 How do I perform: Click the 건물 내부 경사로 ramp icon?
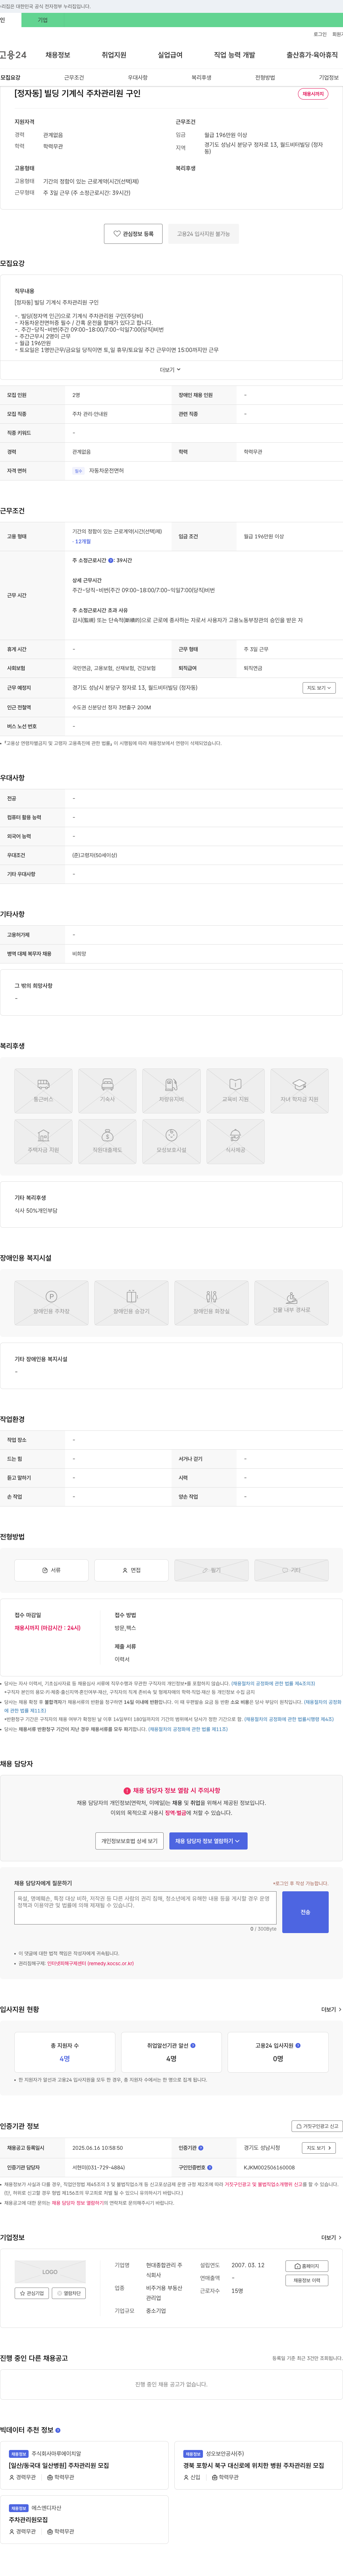[x=291, y=1303]
